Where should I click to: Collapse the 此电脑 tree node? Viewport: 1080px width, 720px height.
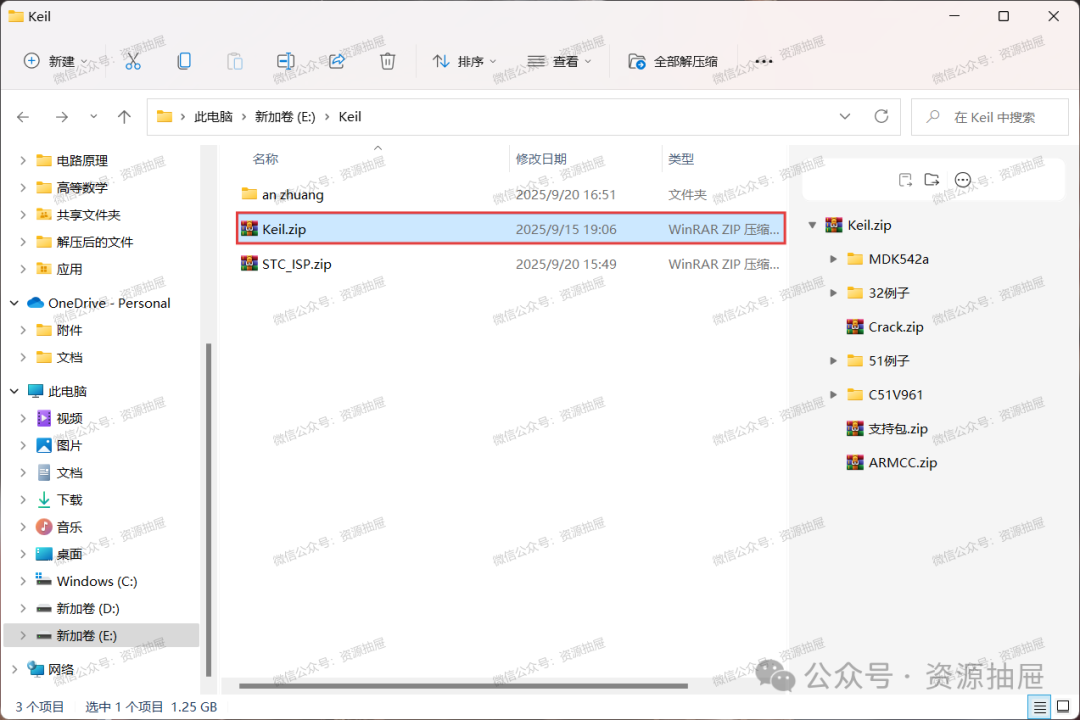(x=14, y=391)
